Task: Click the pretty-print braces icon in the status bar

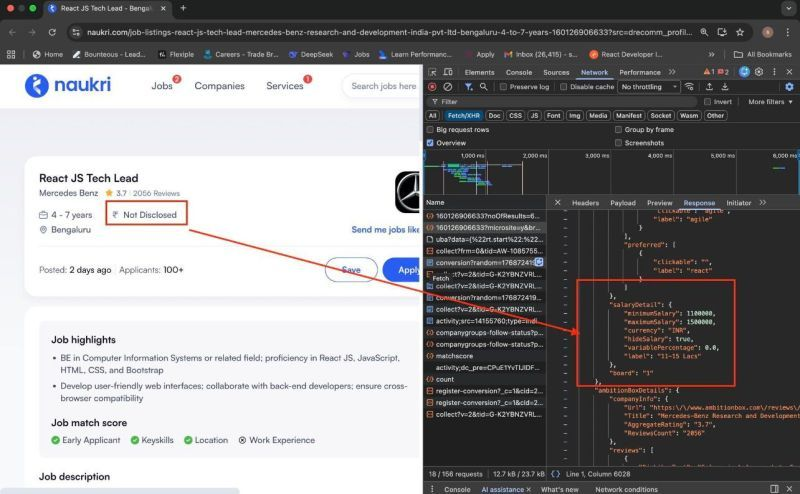Action: coord(556,474)
